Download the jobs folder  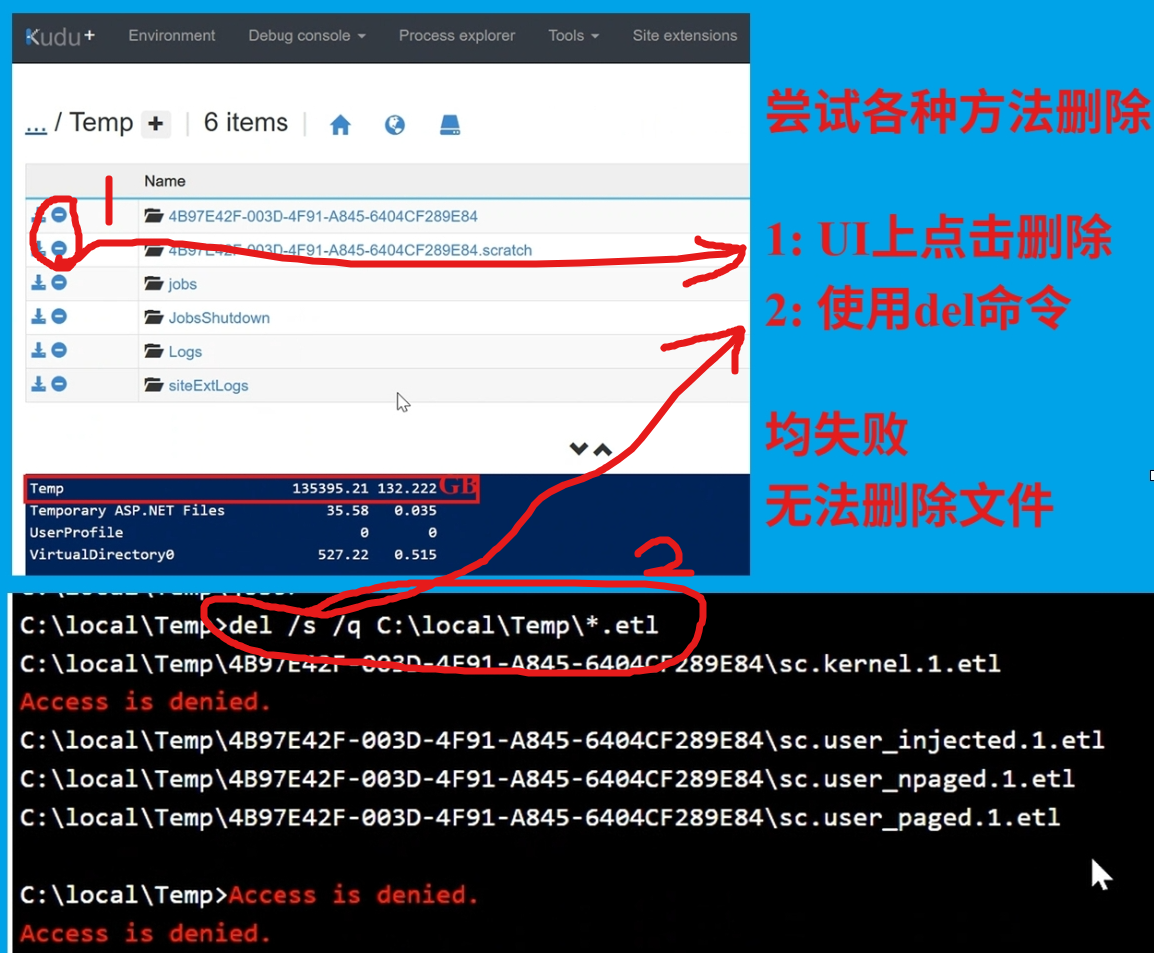(x=39, y=283)
